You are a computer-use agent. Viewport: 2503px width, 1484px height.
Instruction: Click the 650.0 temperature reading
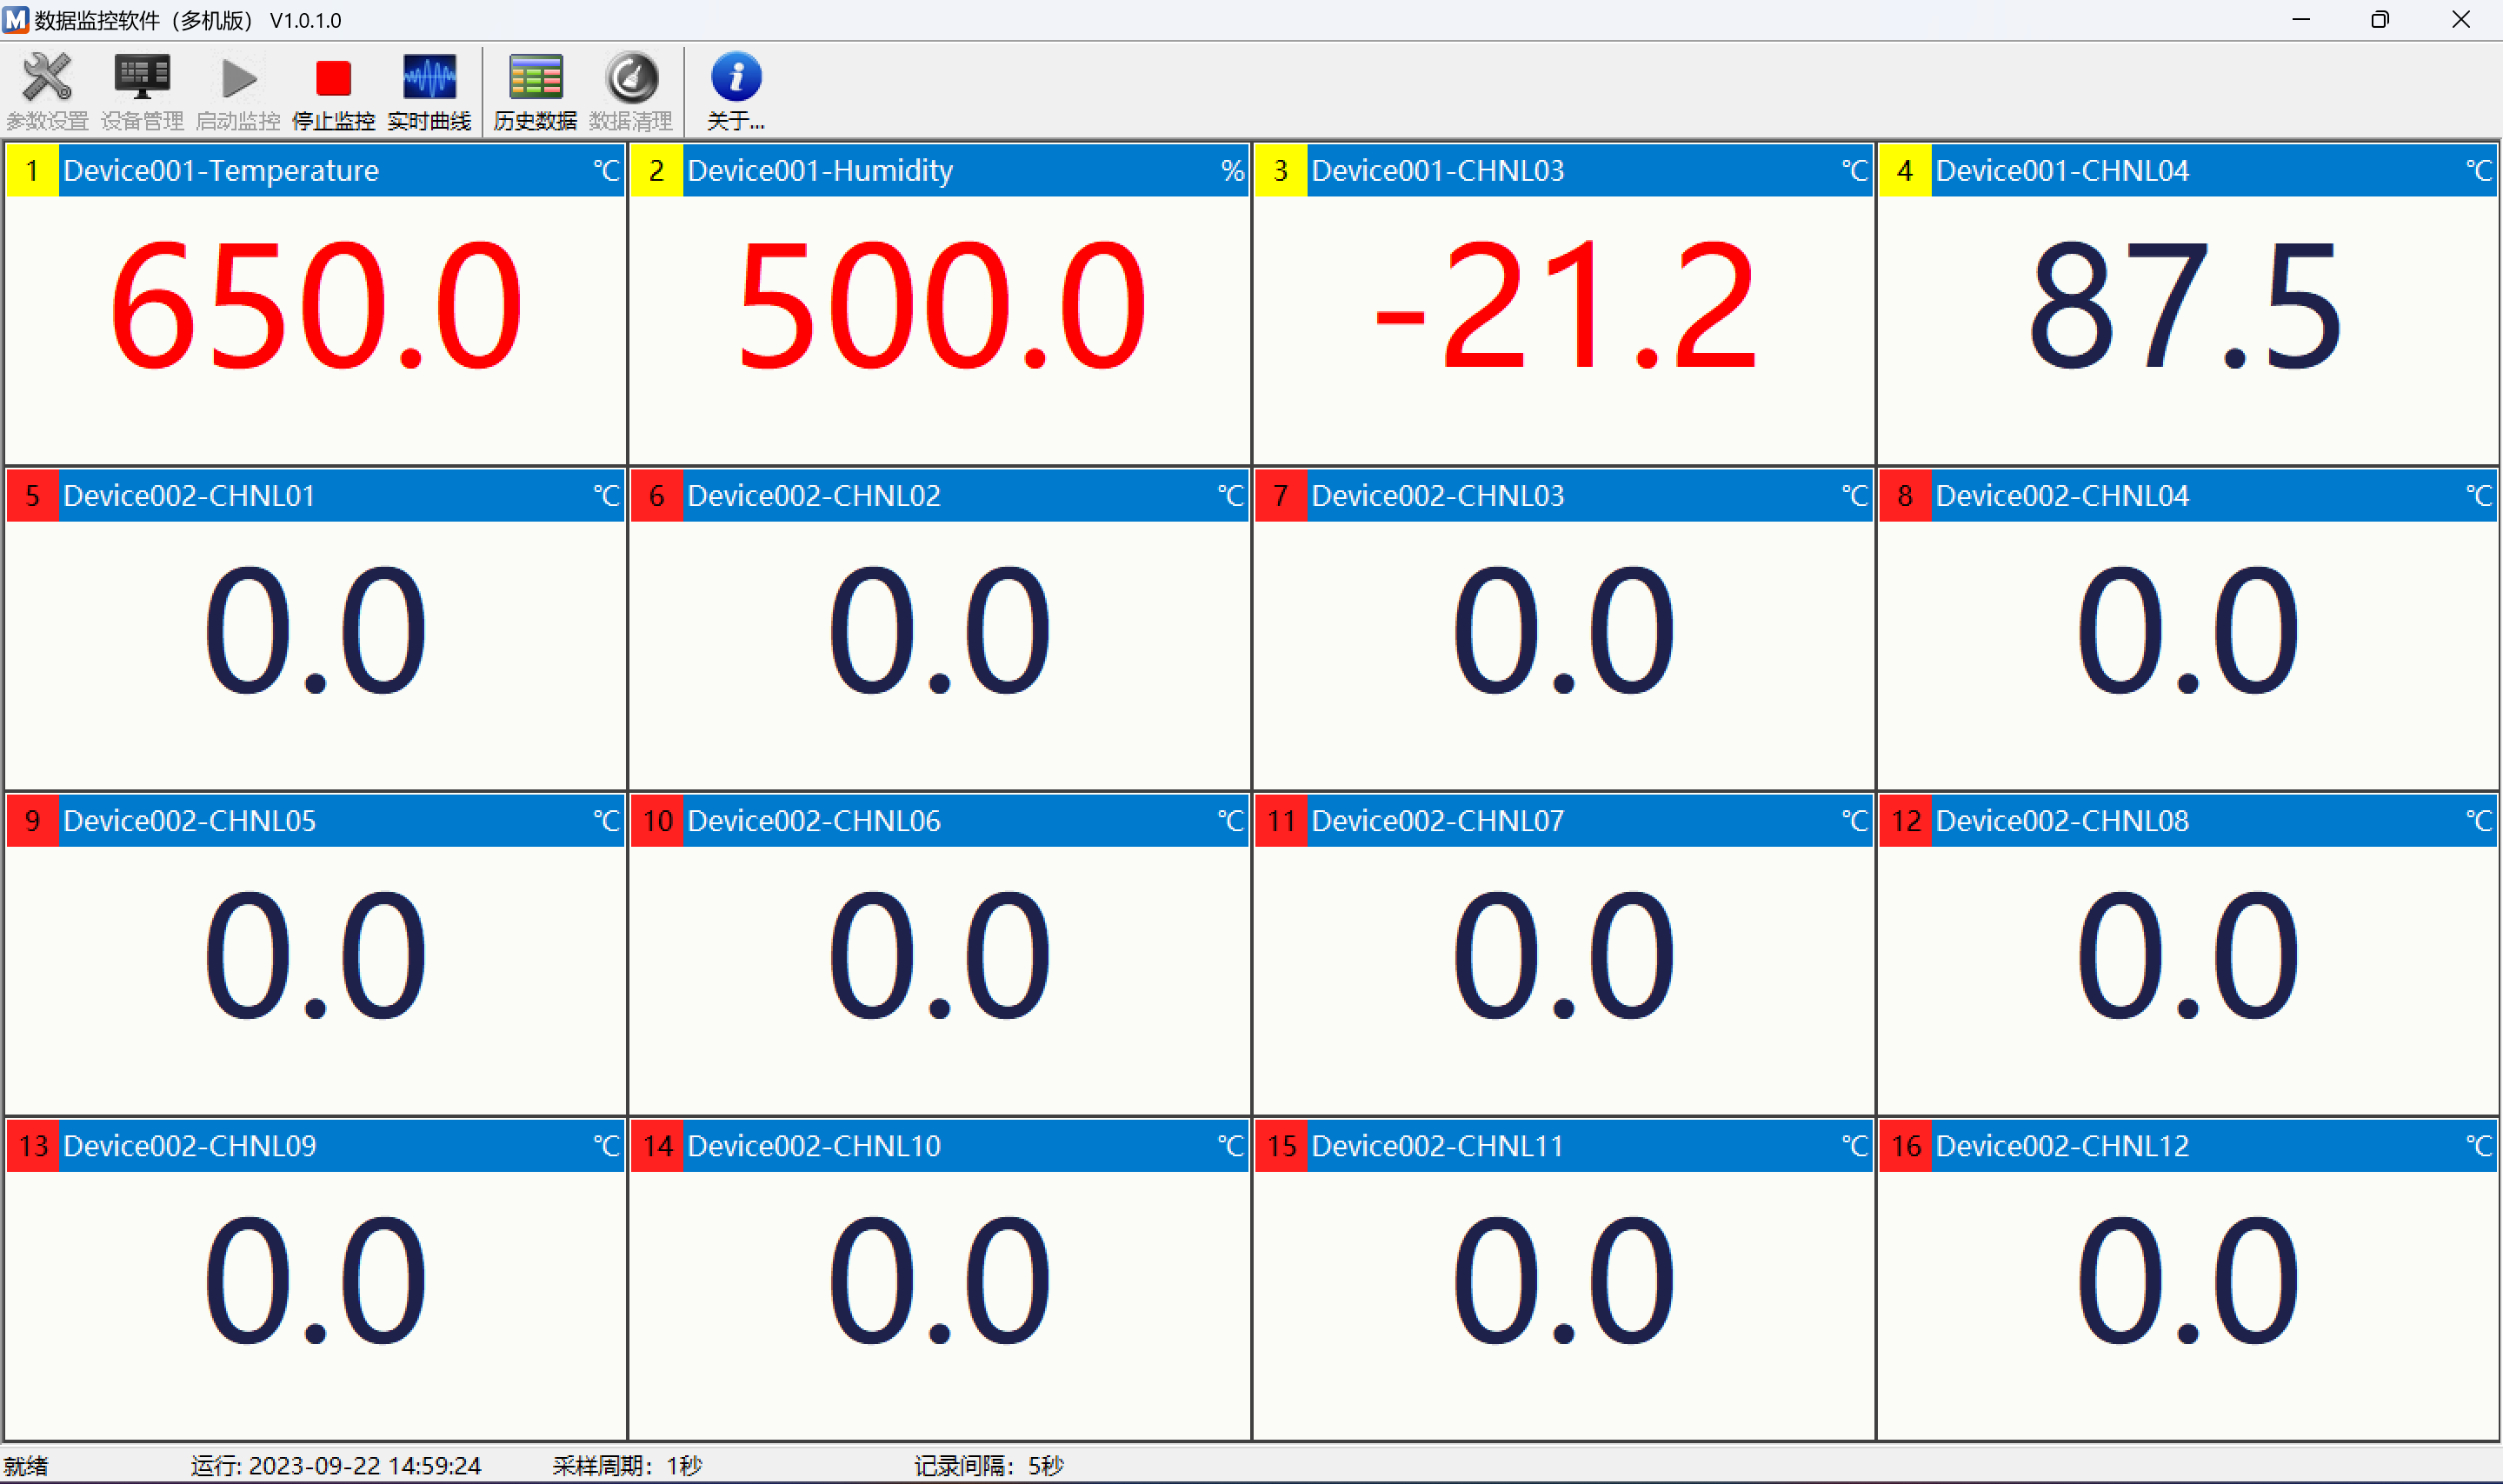[316, 306]
